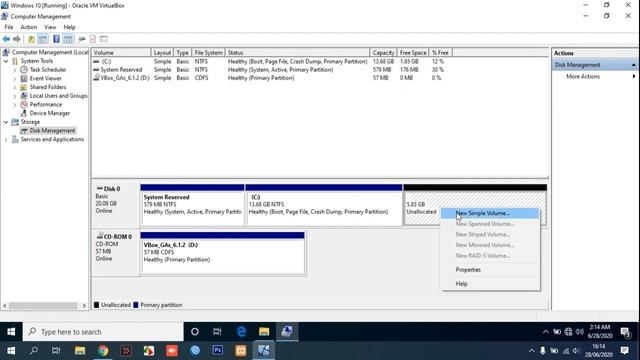Click More Actions in Actions pane

pyautogui.click(x=583, y=76)
